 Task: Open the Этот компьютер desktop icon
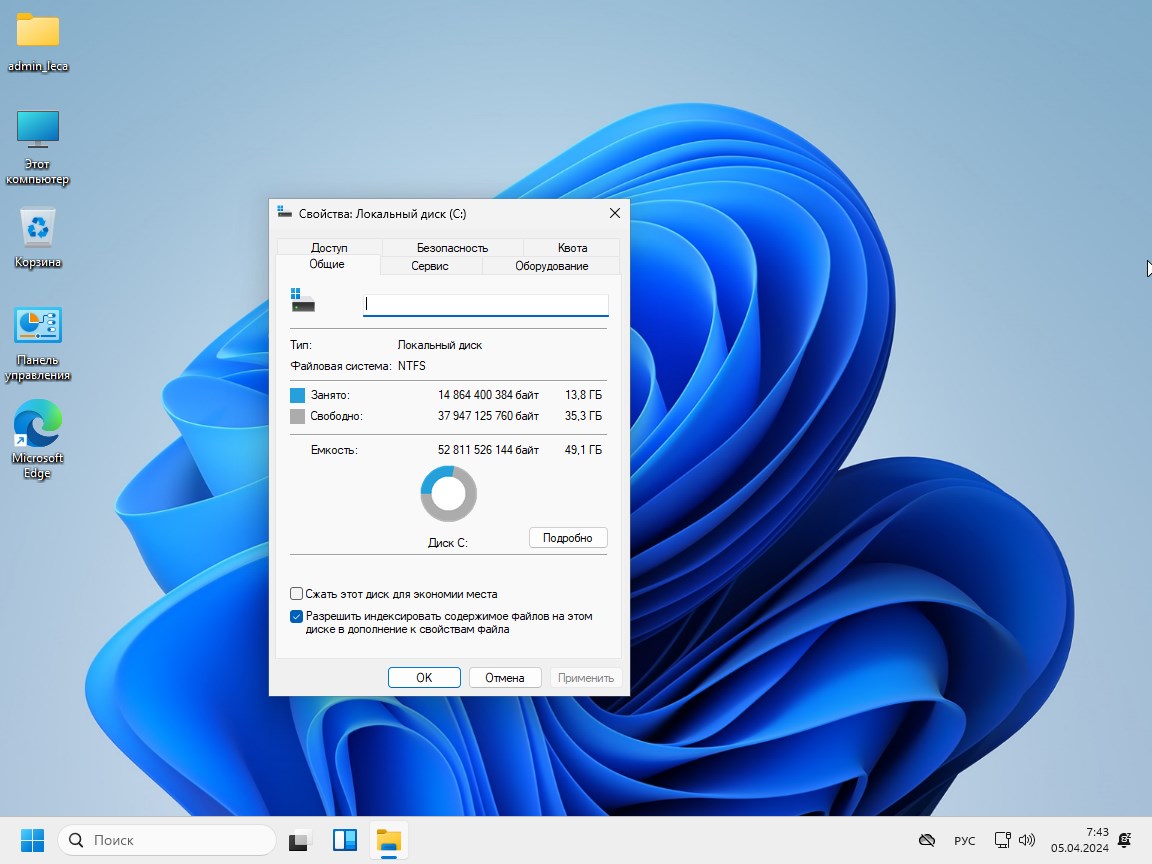click(x=38, y=129)
